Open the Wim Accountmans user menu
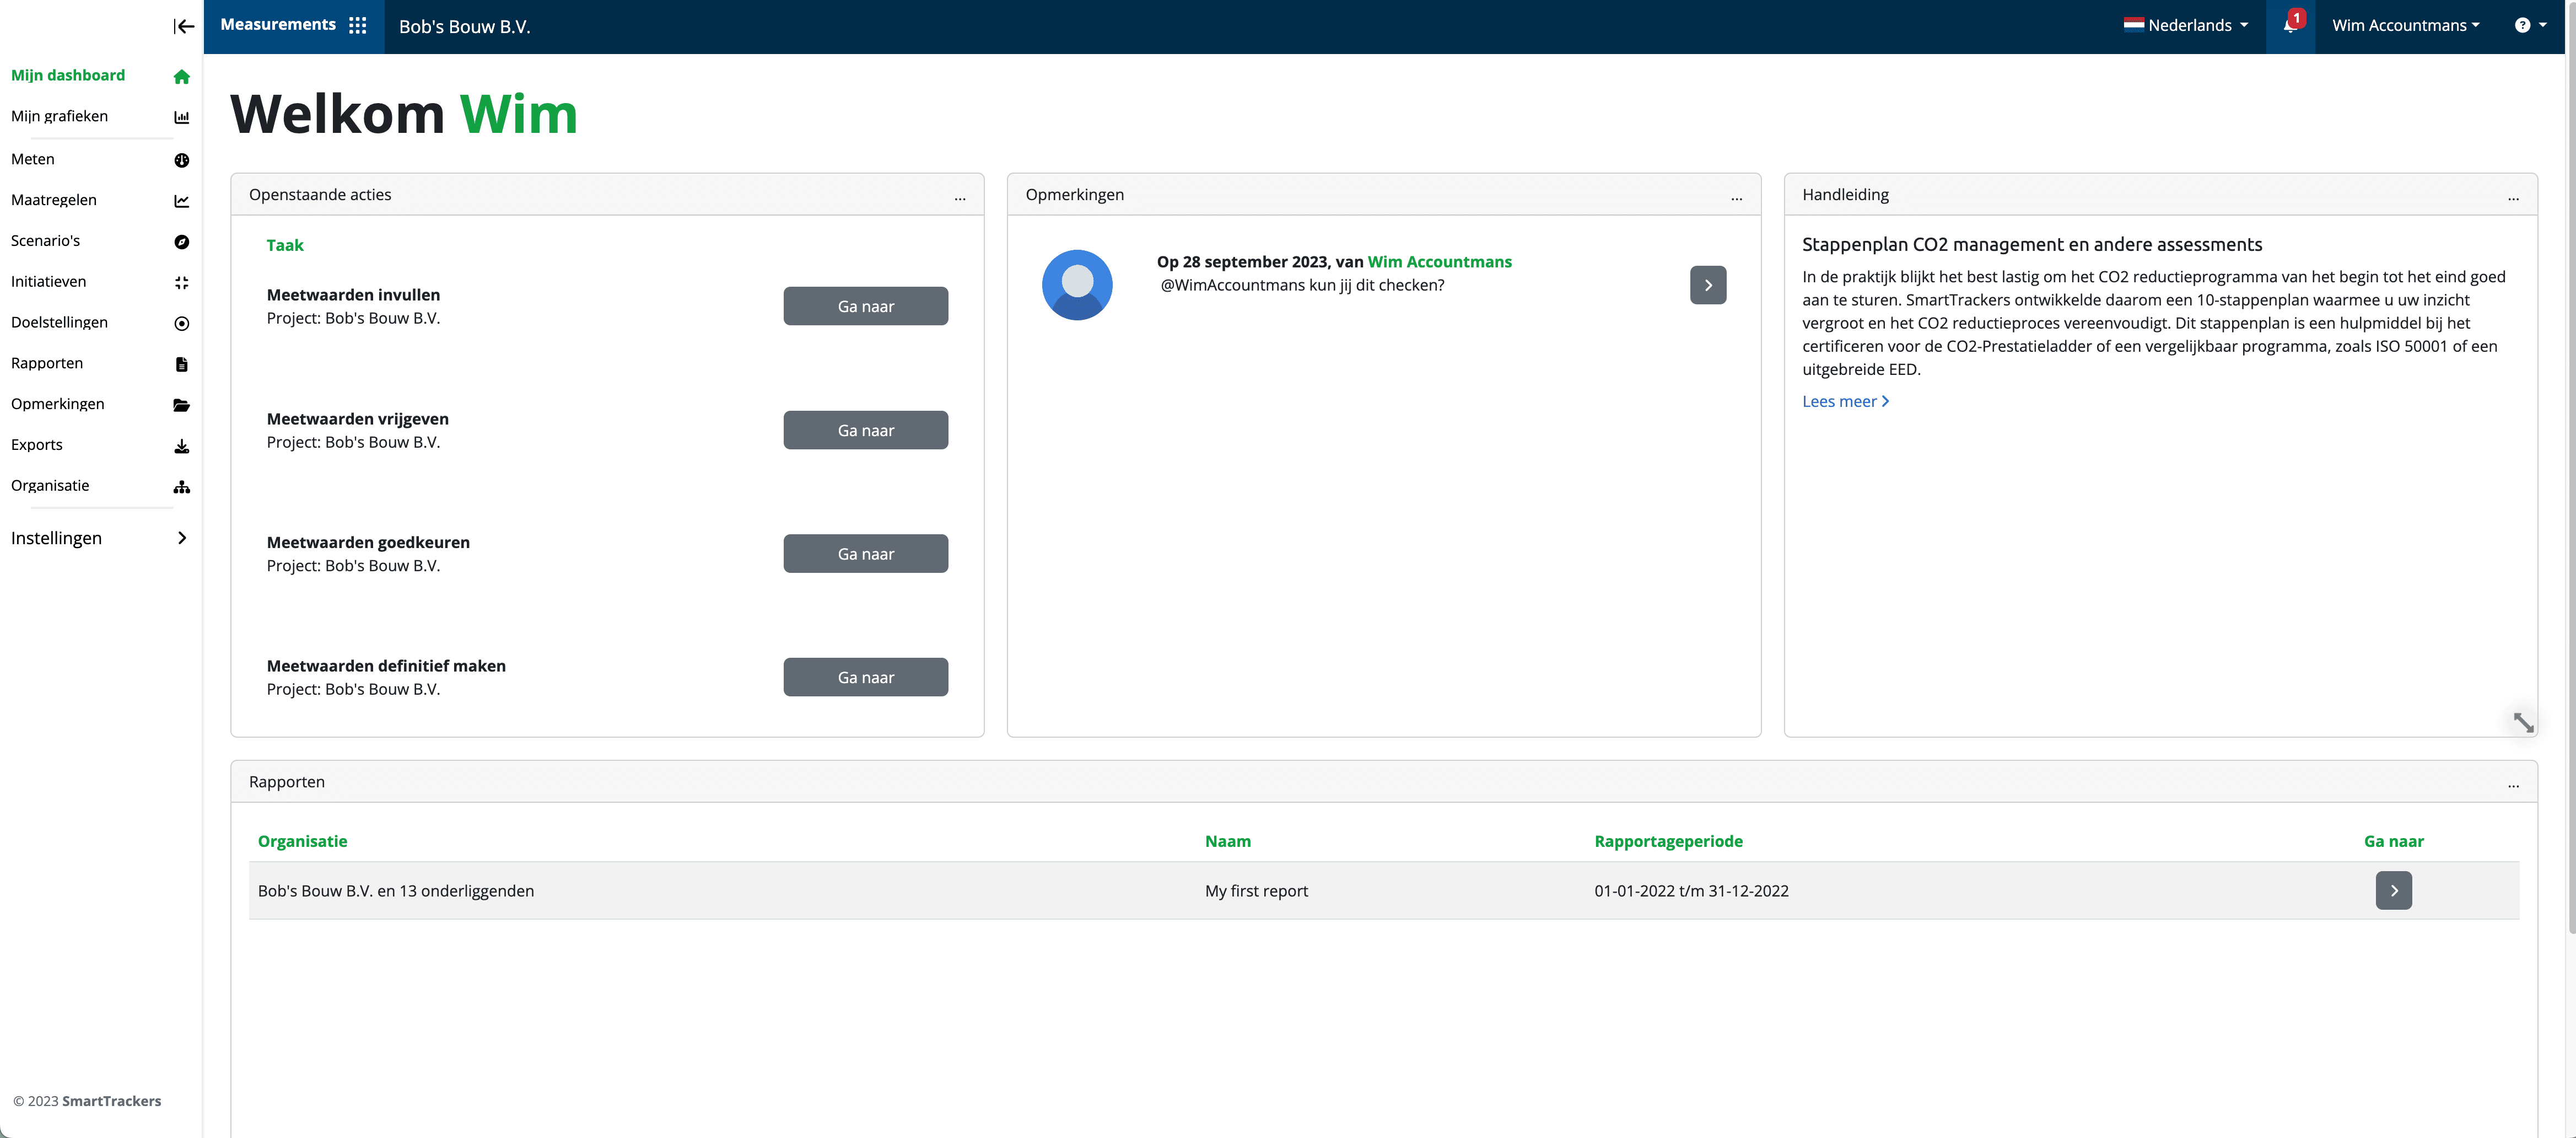 tap(2406, 25)
